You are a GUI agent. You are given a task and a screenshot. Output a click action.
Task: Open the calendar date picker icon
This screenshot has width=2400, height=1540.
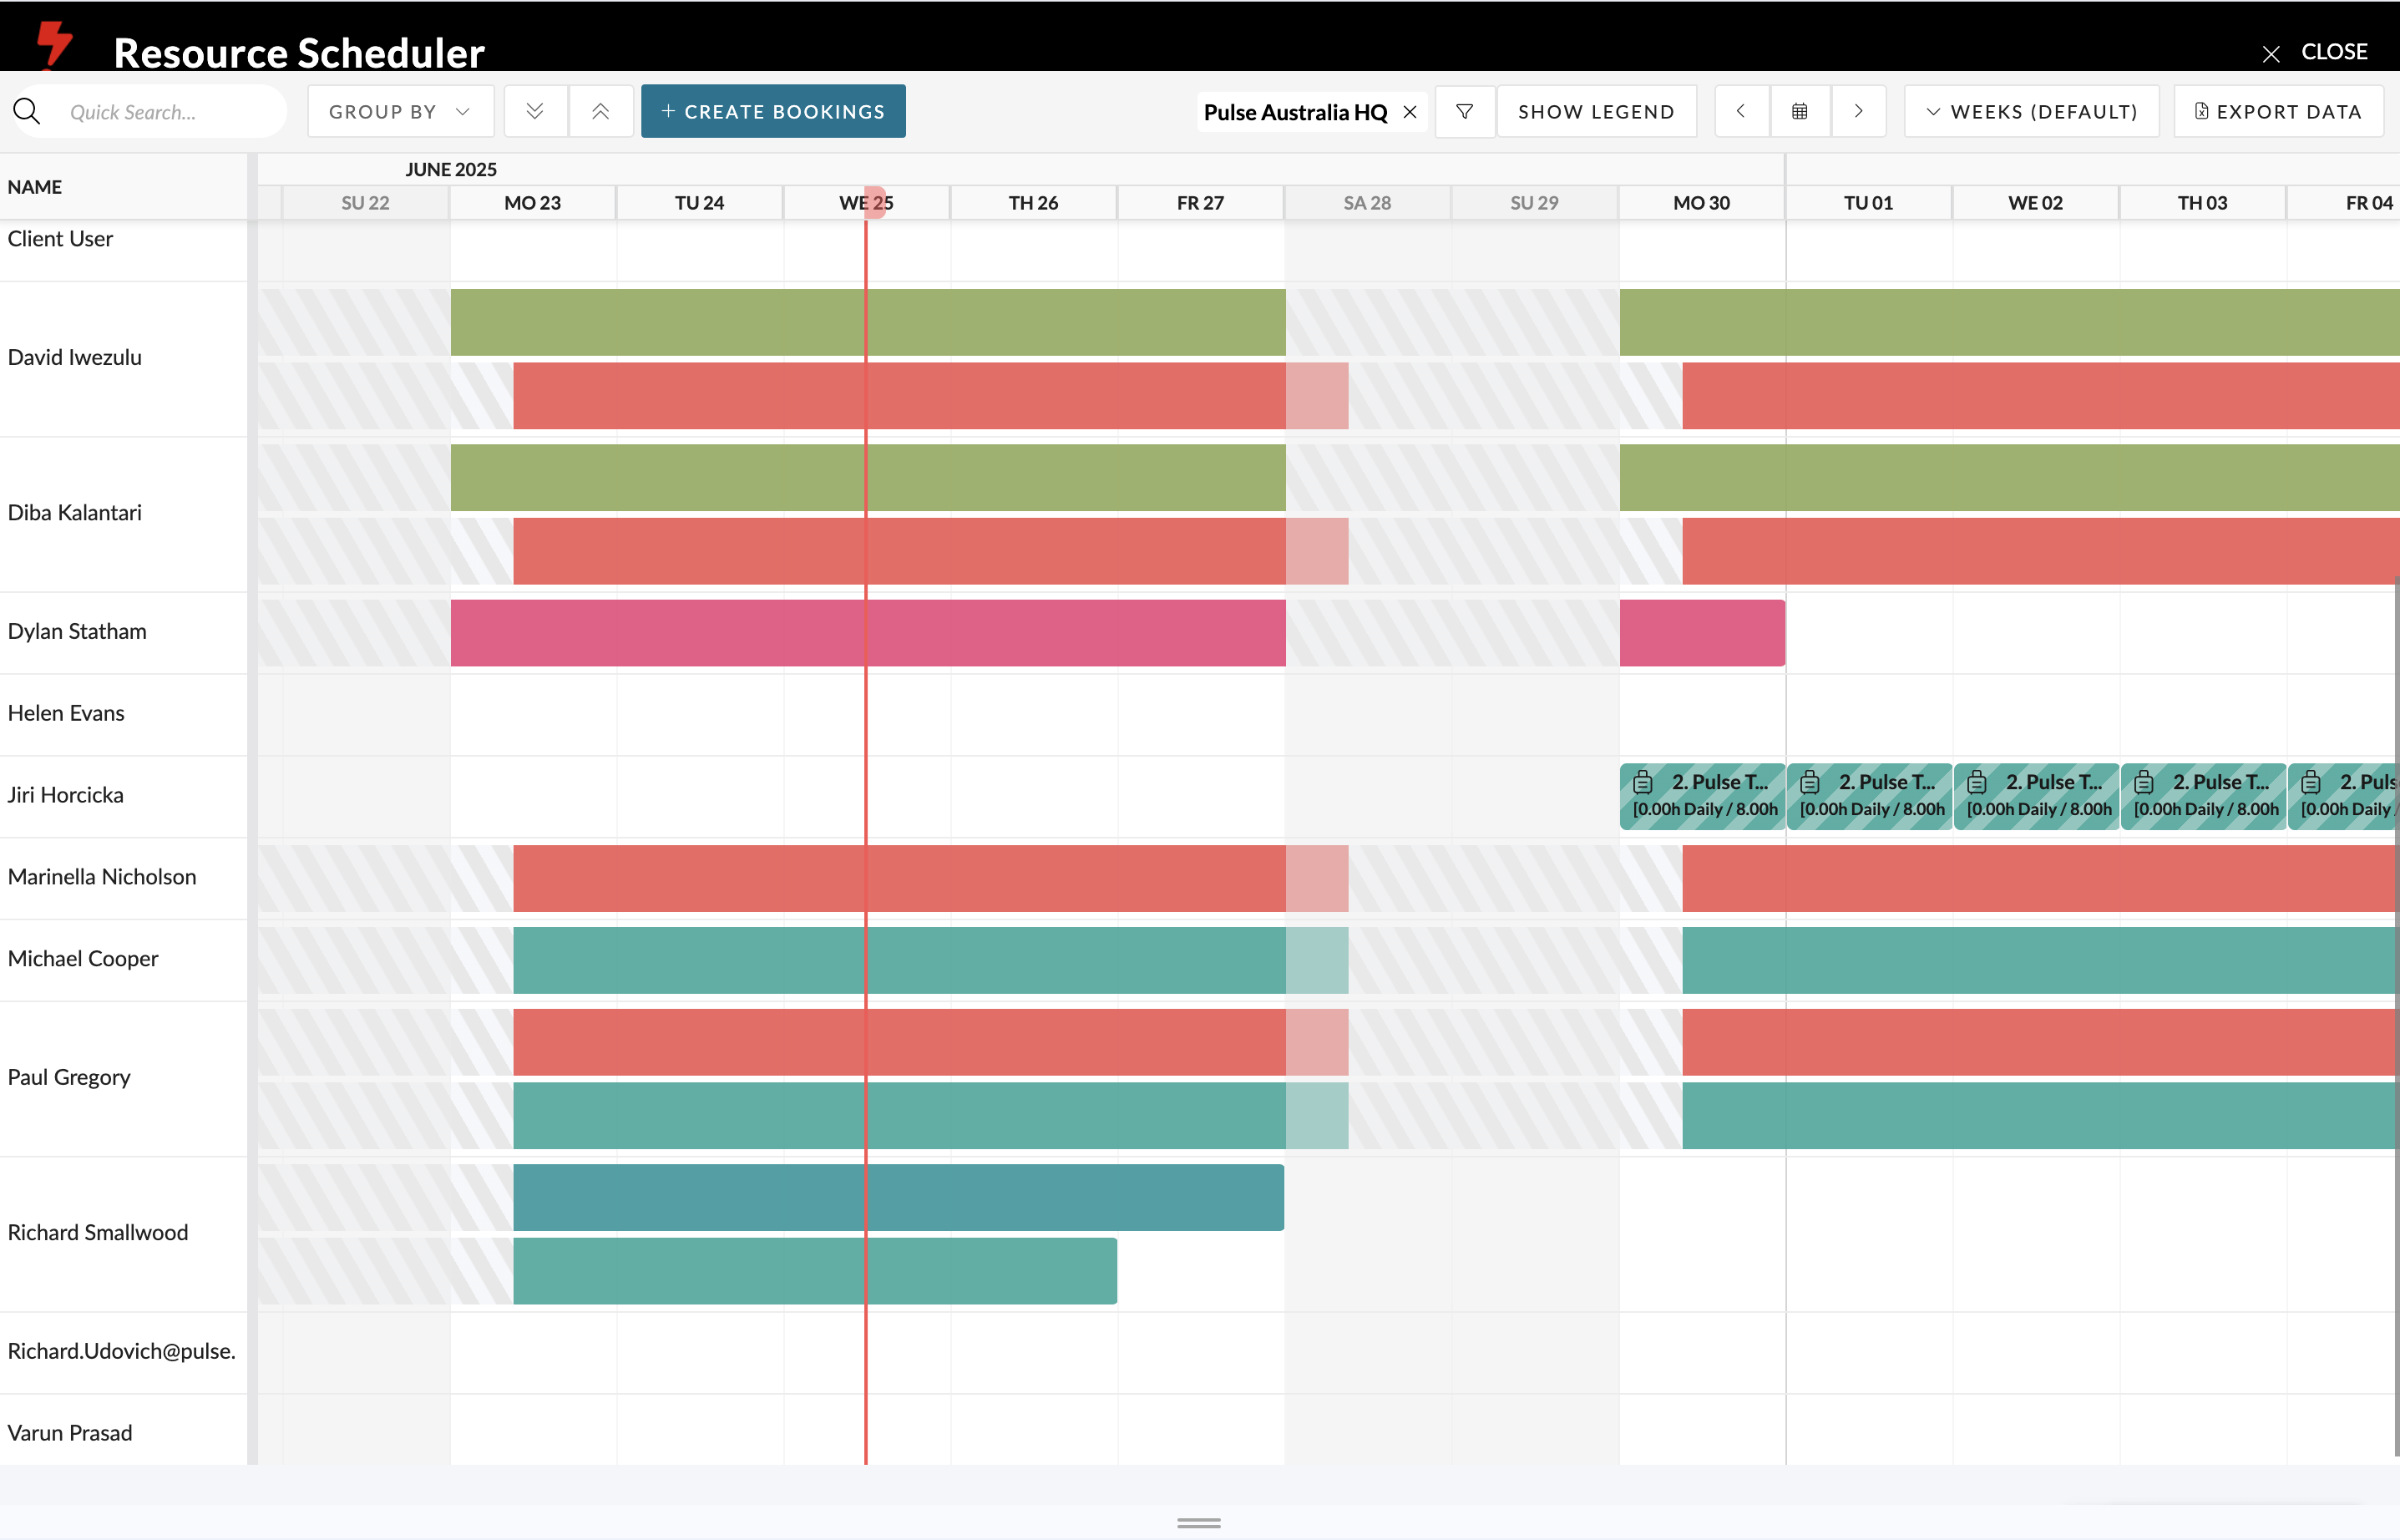[x=1800, y=111]
